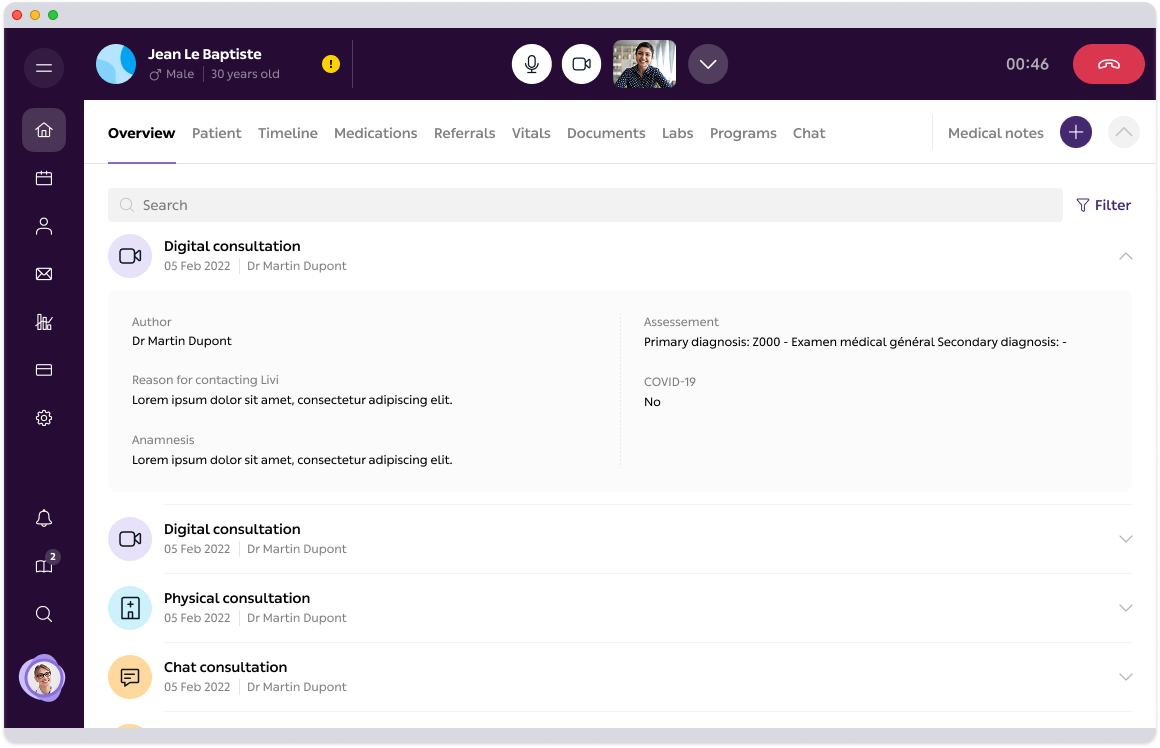This screenshot has width=1160, height=748.
Task: Collapse the first Digital consultation entry
Action: click(1125, 256)
